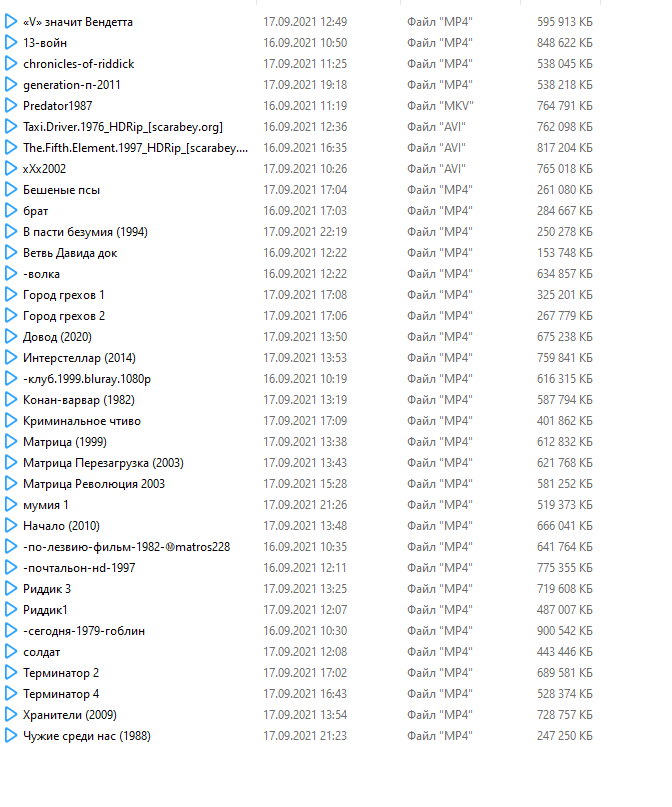
Task: Click the file name Интерстеллар (2014)
Action: pos(79,358)
